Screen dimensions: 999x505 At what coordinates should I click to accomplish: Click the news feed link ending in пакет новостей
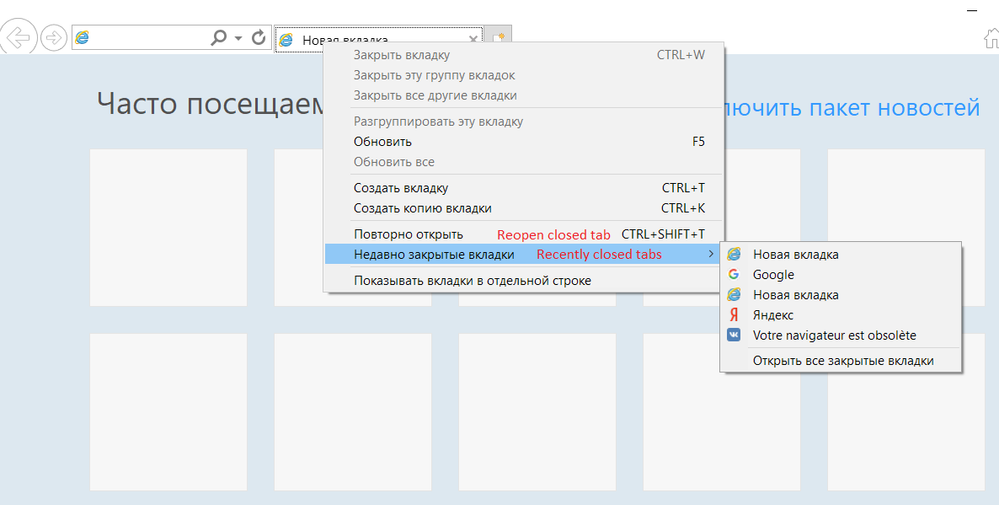[851, 108]
